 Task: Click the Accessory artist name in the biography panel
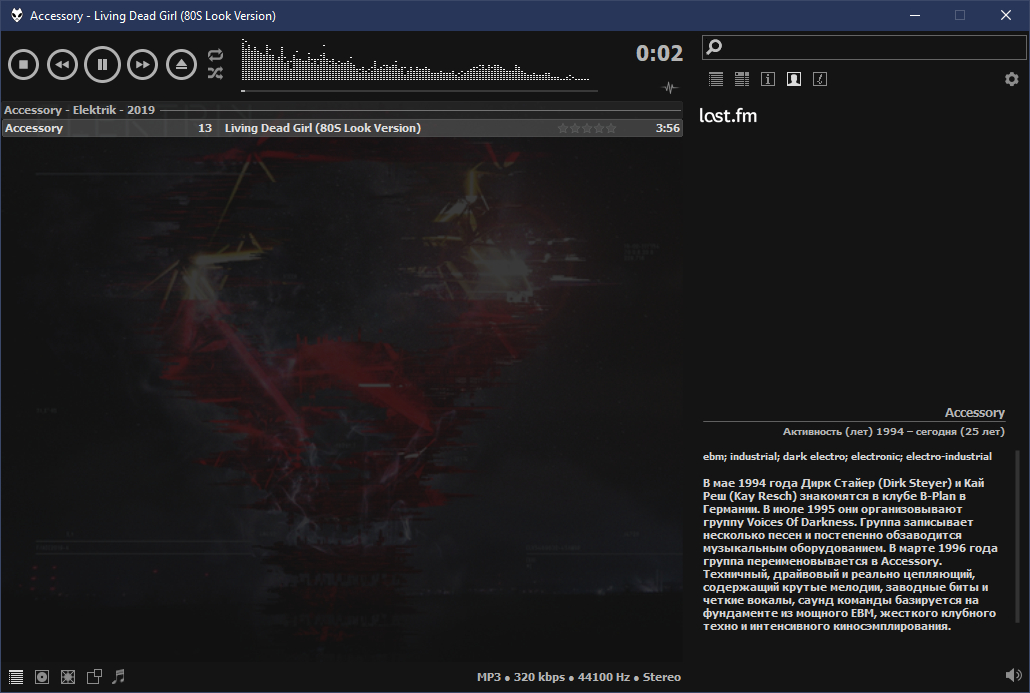click(x=974, y=413)
